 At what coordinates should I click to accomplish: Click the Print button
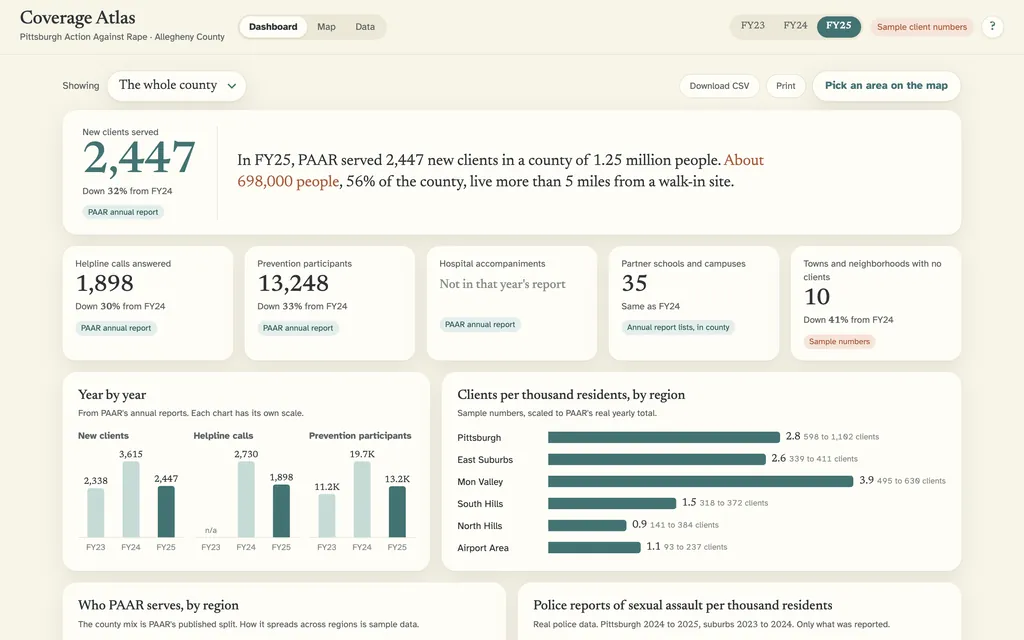(786, 86)
